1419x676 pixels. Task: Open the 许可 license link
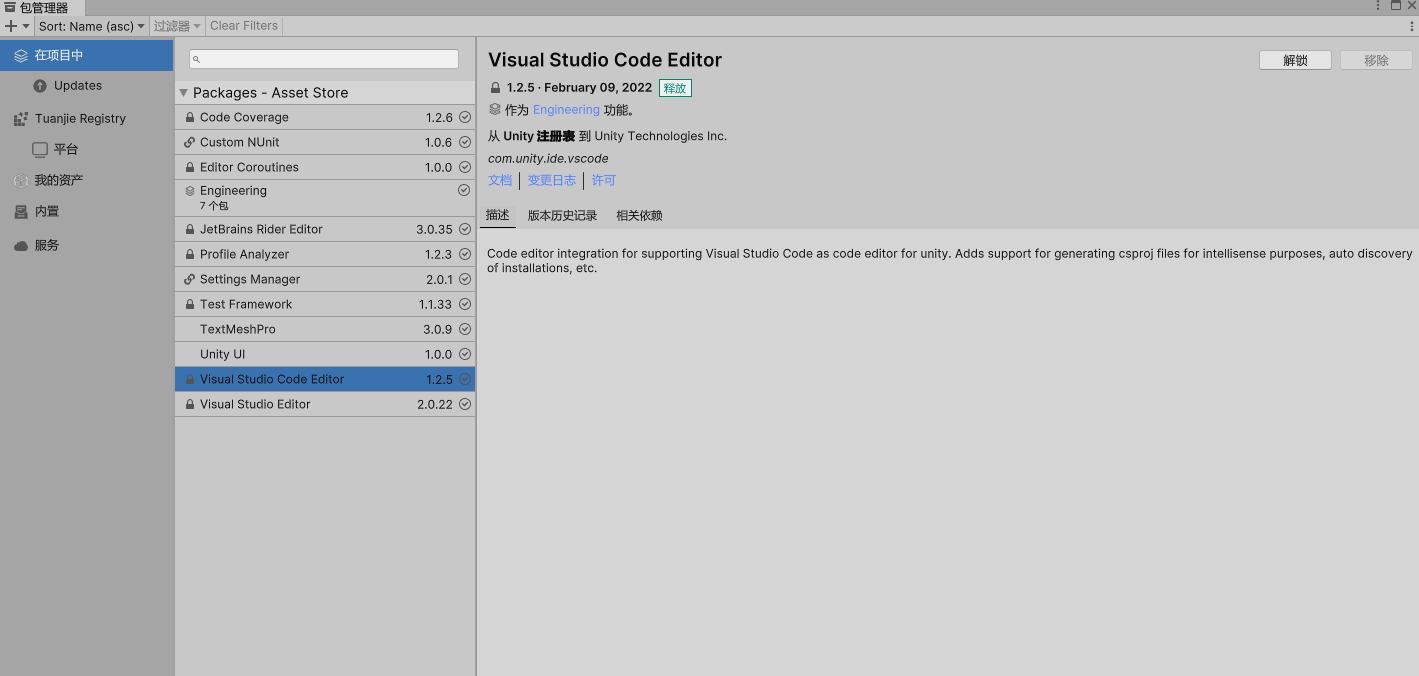604,180
